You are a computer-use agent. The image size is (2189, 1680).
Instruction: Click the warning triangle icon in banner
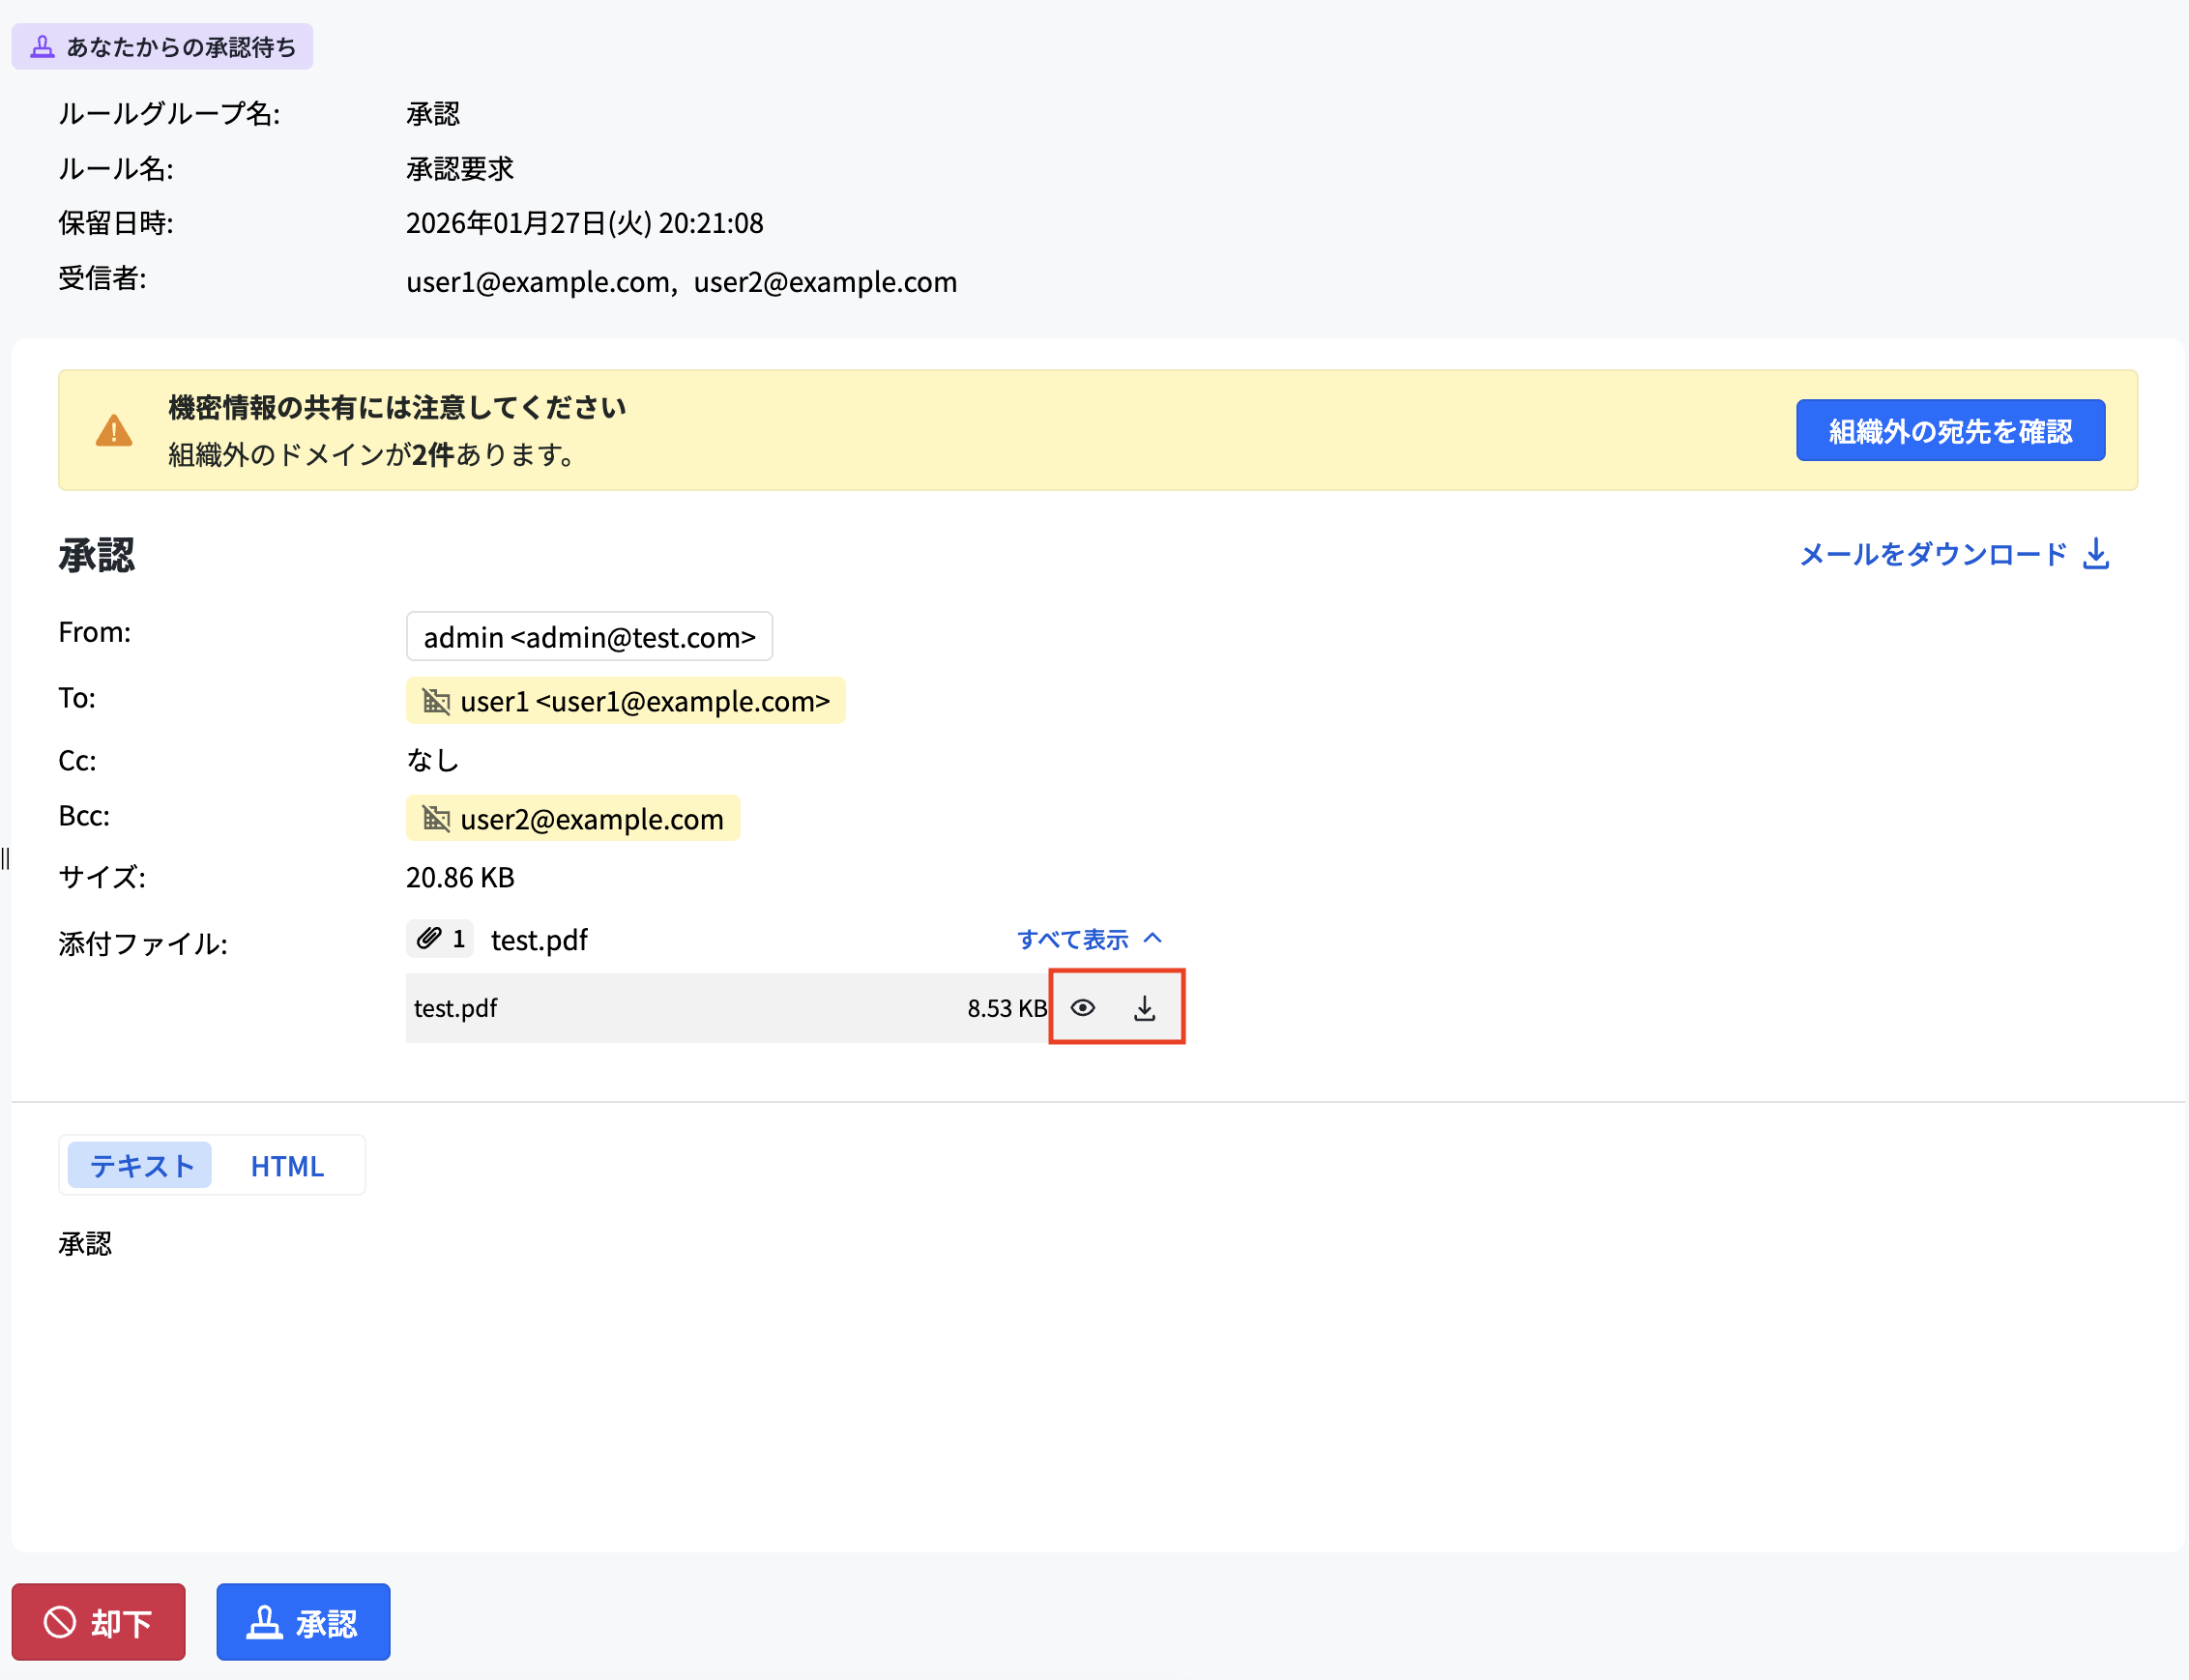[x=114, y=431]
